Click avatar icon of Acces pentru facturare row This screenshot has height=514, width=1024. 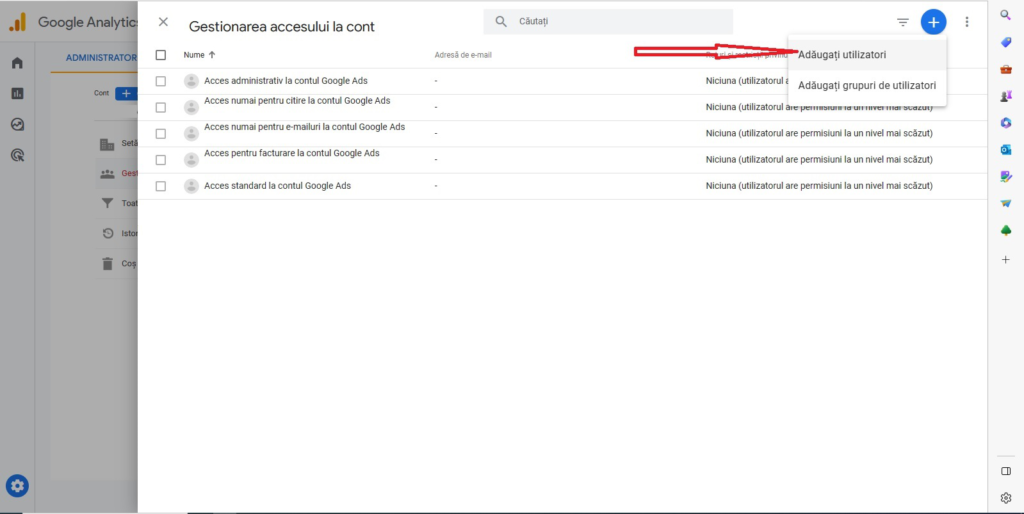(191, 160)
